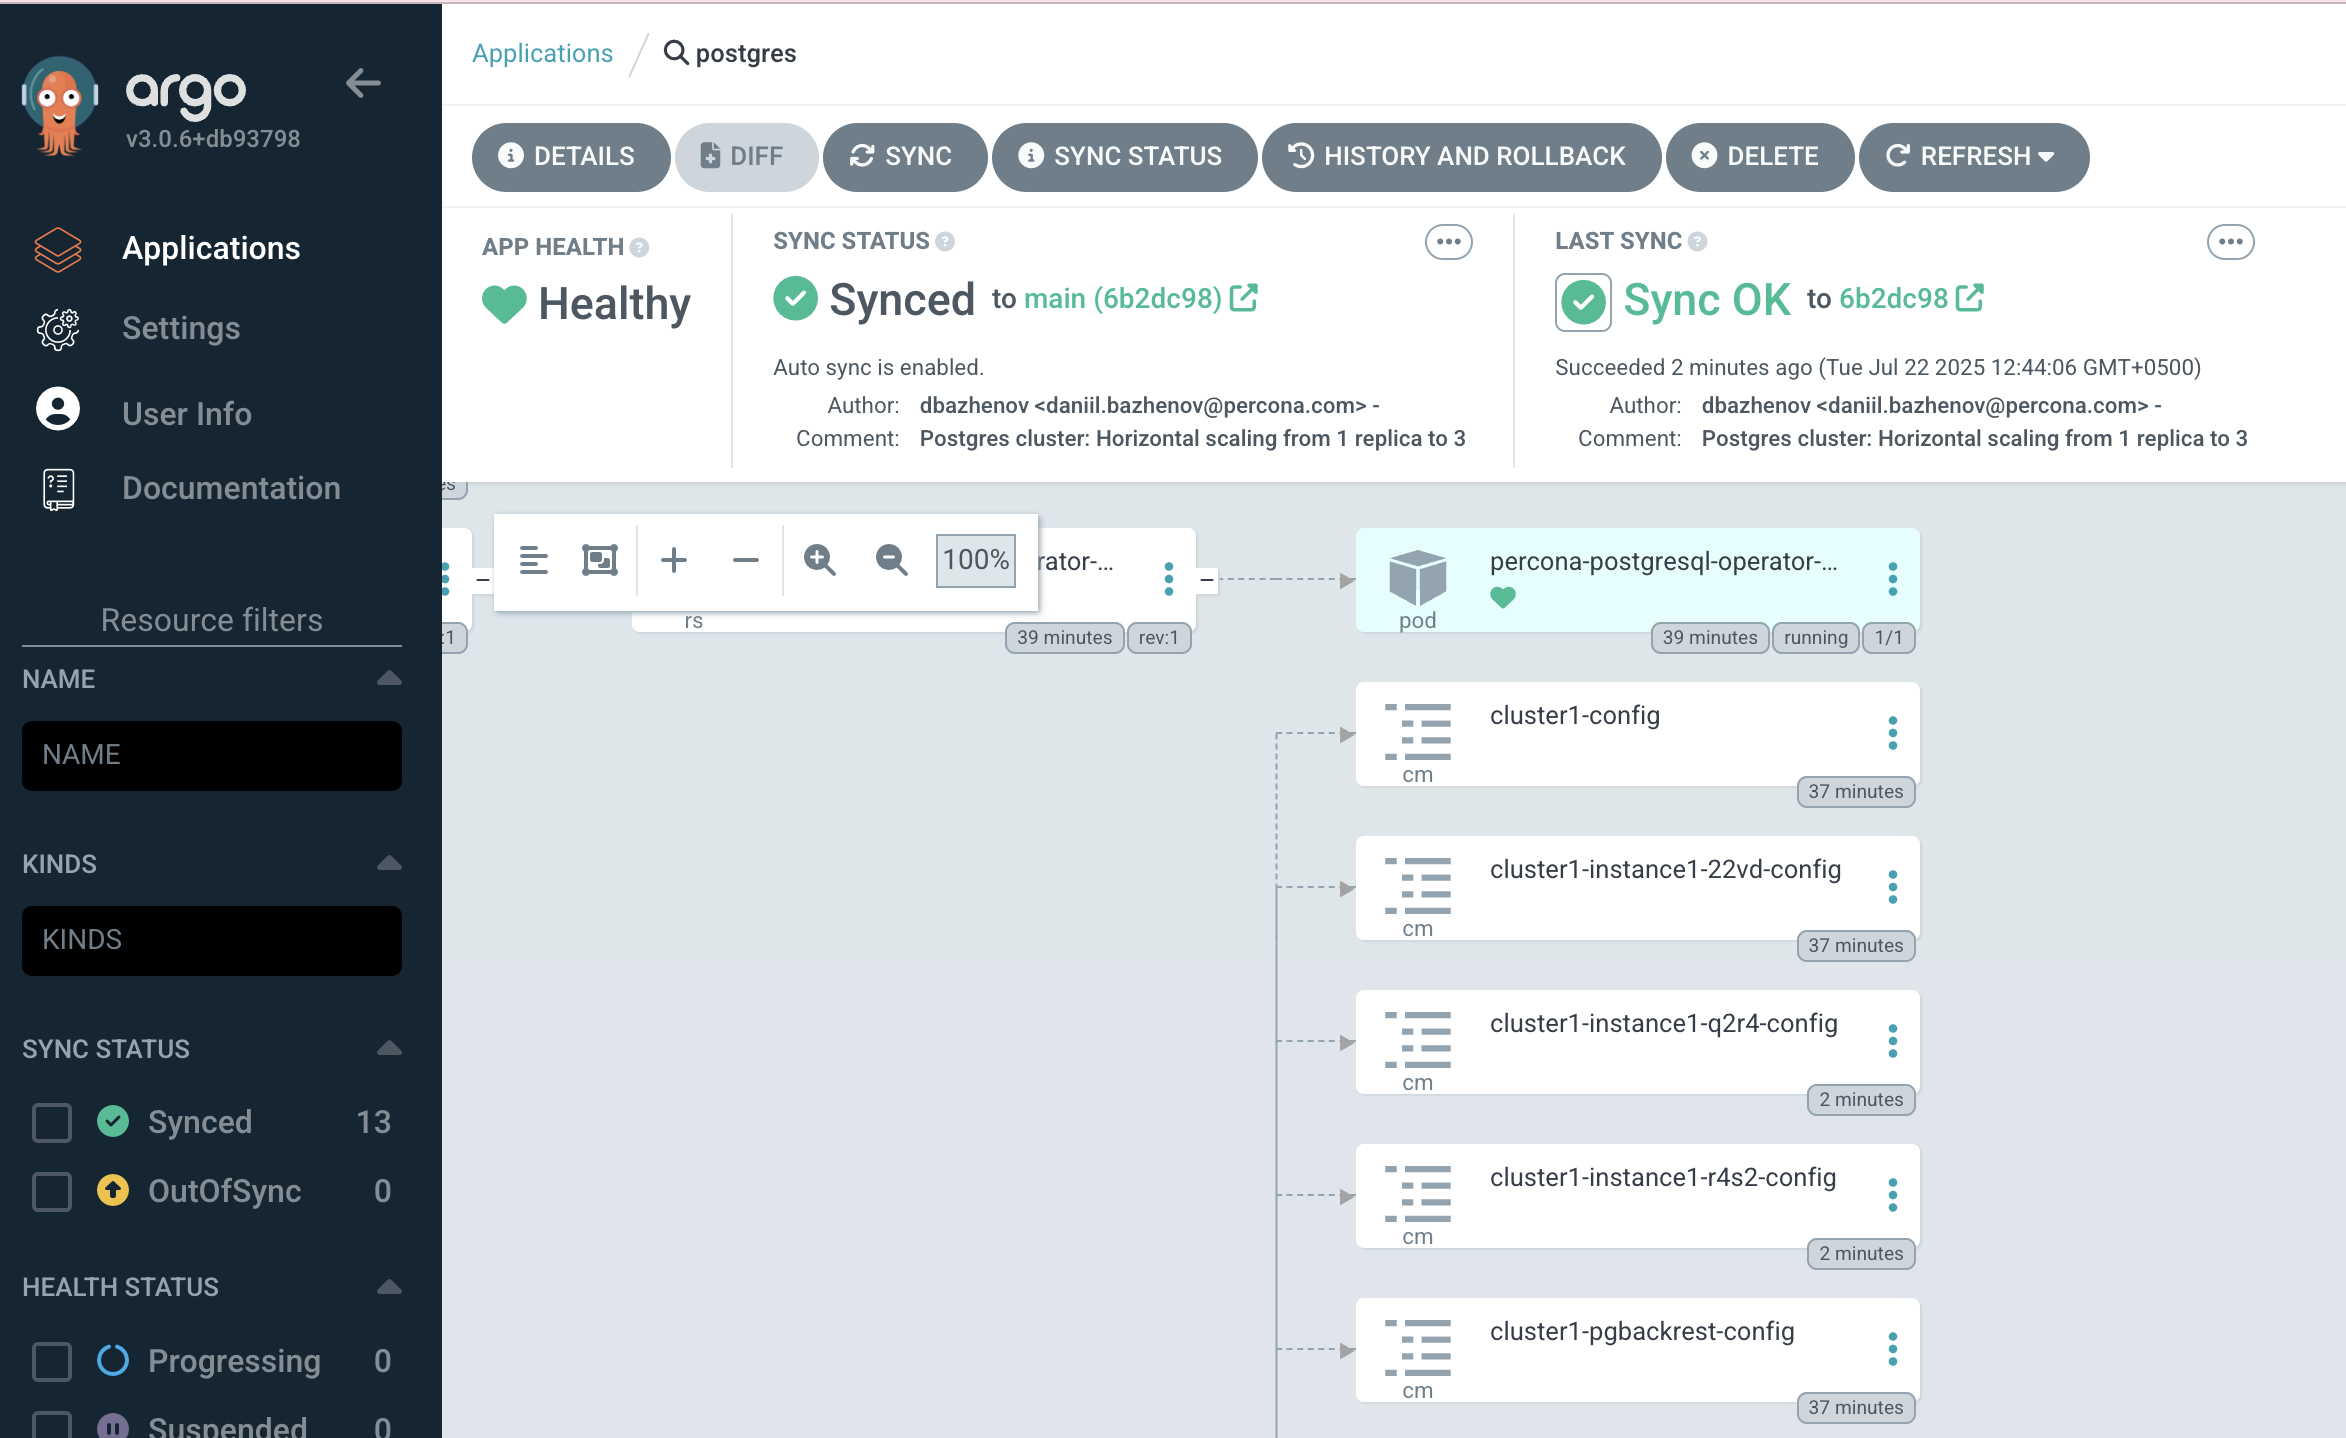Open cluster1-instance1-22vd-config kebab menu
This screenshot has width=2346, height=1438.
(x=1892, y=887)
